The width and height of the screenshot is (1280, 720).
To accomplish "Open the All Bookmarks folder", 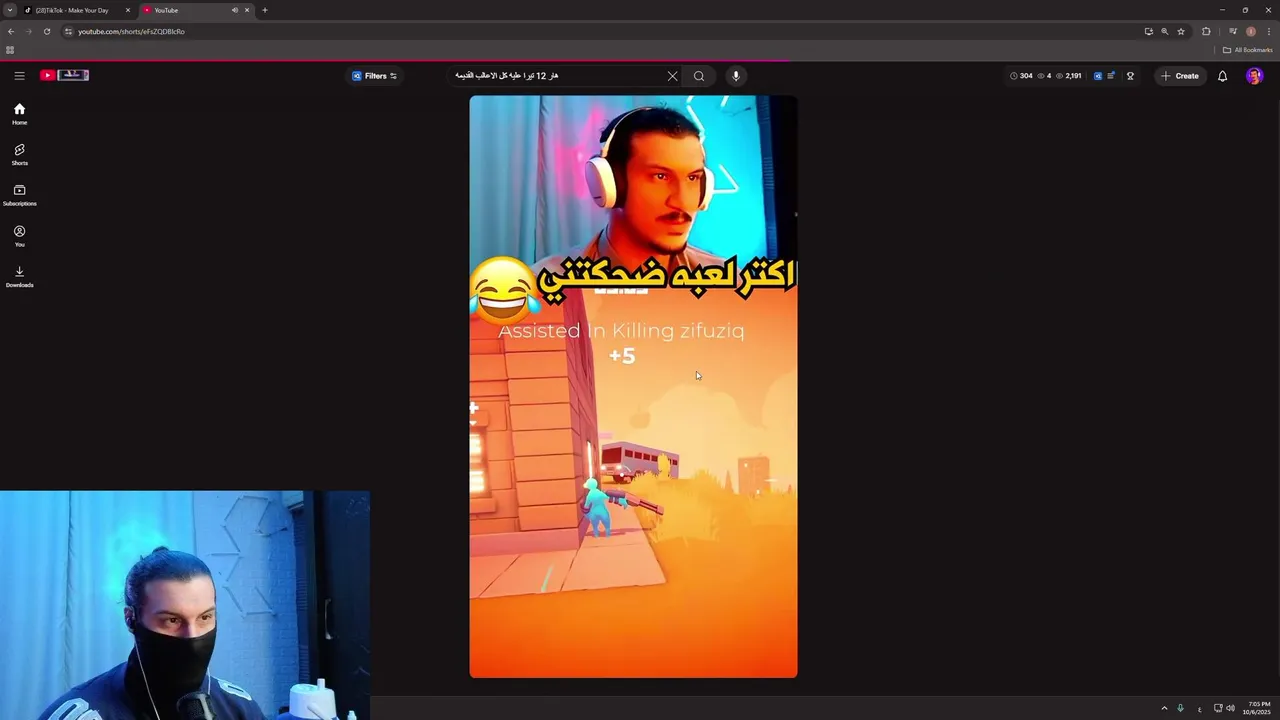I will pos(1248,50).
